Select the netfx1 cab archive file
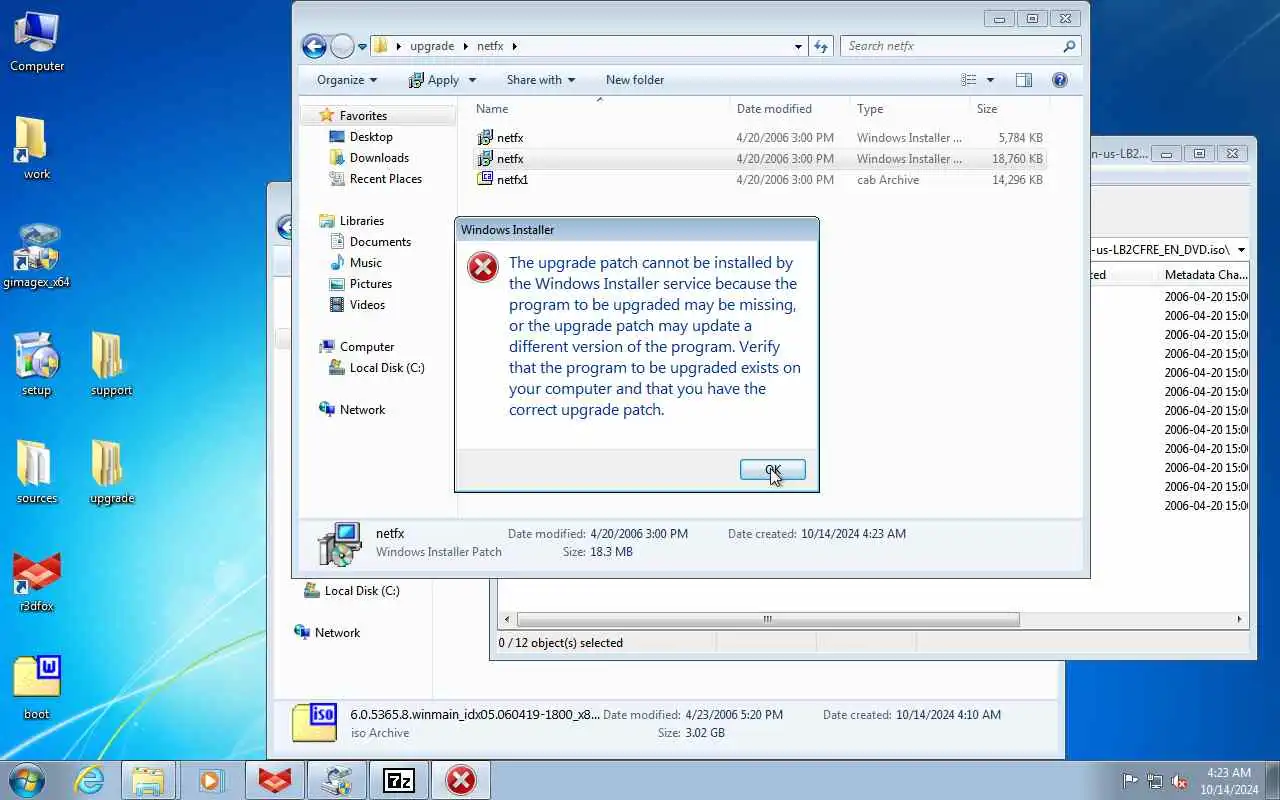 [x=760, y=180]
